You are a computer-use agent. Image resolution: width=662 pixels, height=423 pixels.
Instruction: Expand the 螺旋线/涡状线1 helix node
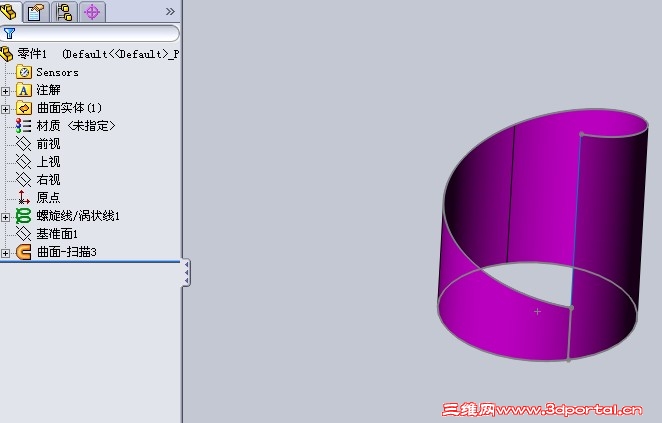coord(5,217)
